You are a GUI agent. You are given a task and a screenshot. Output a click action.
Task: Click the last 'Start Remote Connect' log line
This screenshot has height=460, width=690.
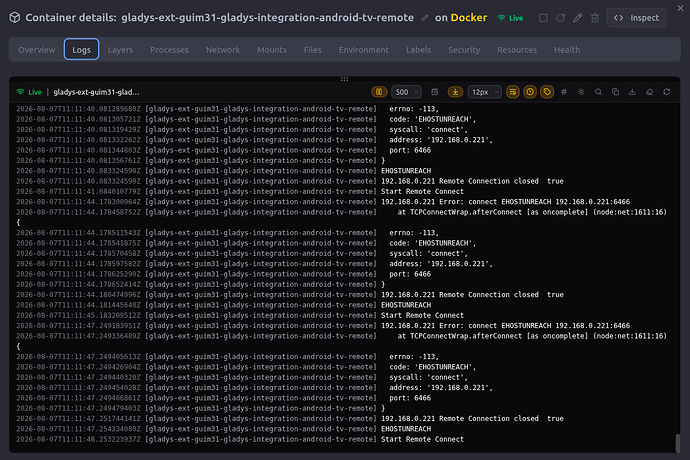tap(240, 439)
